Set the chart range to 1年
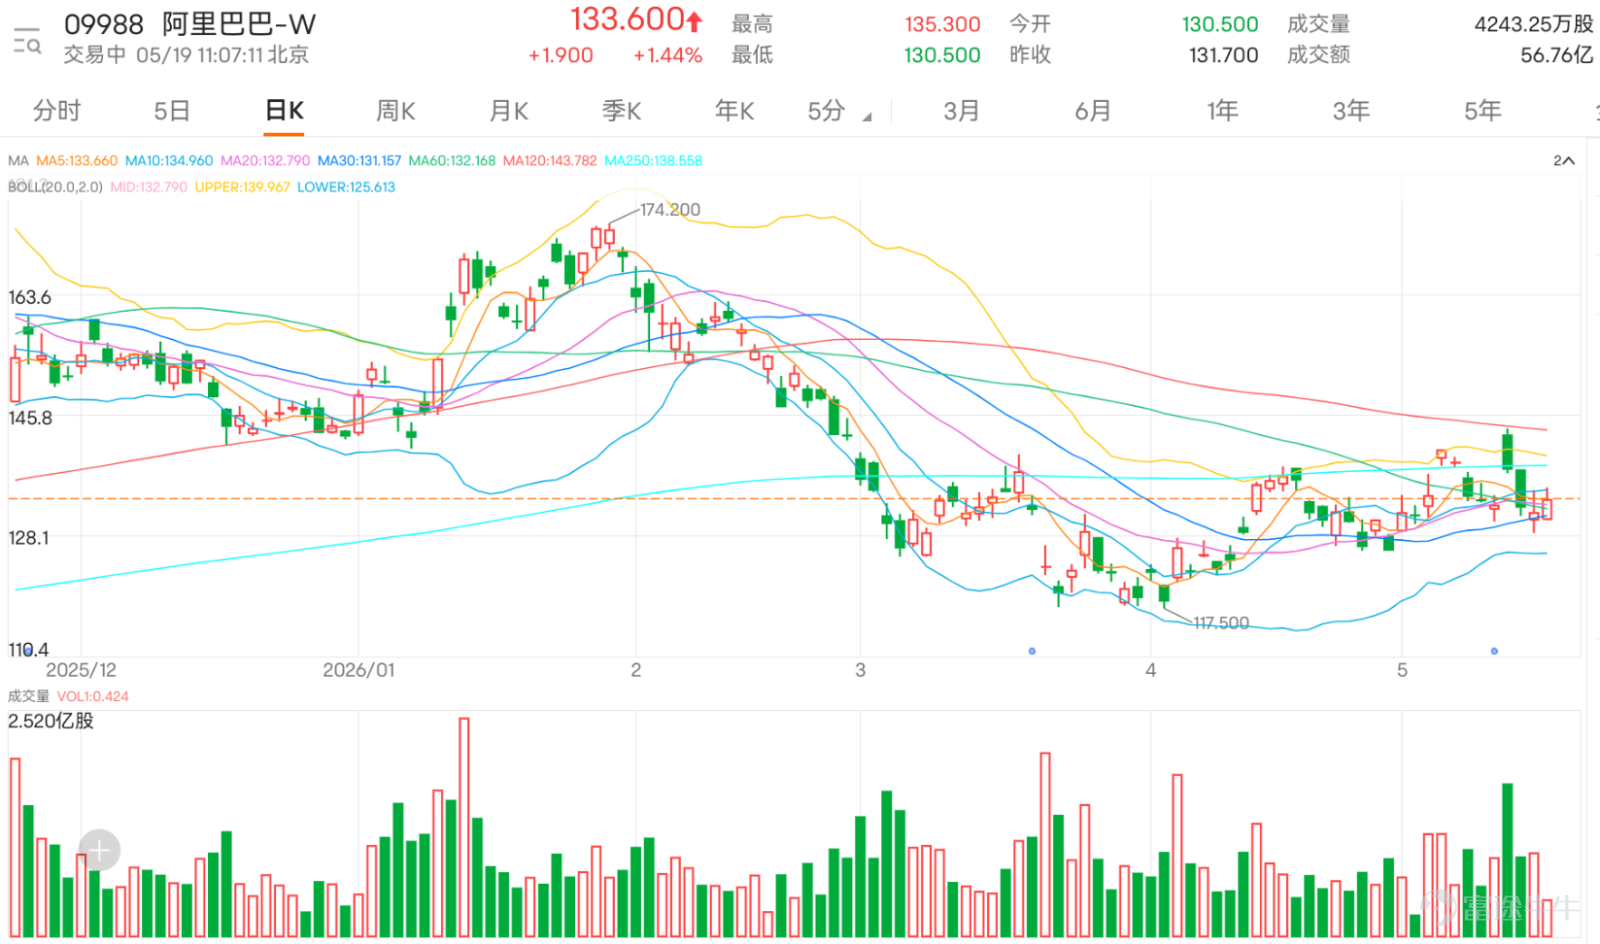1600x944 pixels. pos(1222,111)
